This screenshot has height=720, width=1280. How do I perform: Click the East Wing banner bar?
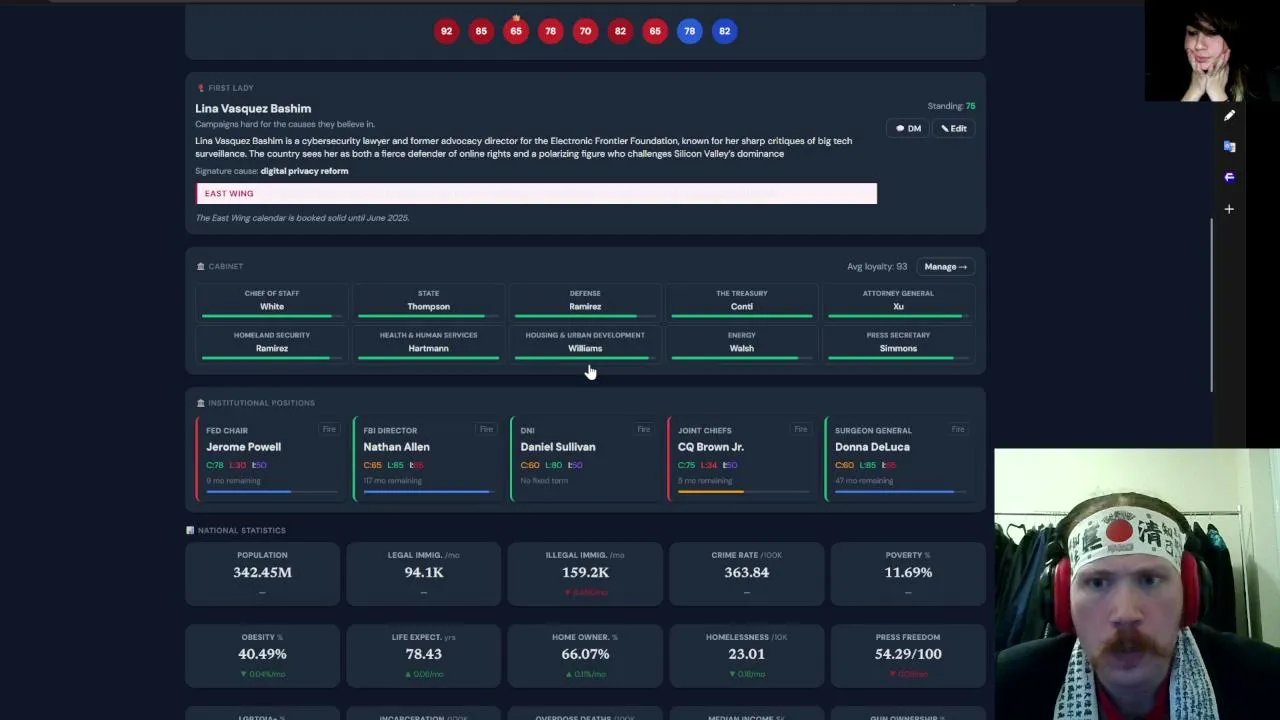tap(536, 193)
